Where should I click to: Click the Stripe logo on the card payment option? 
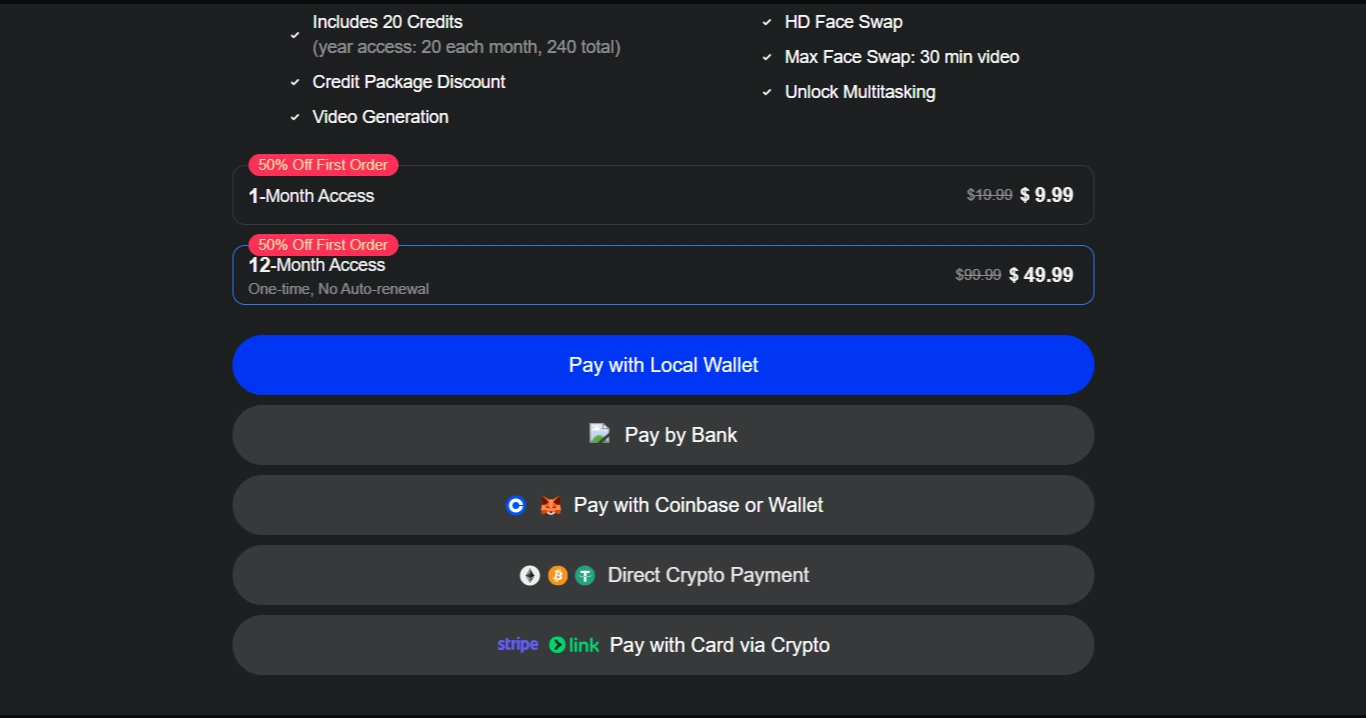518,645
